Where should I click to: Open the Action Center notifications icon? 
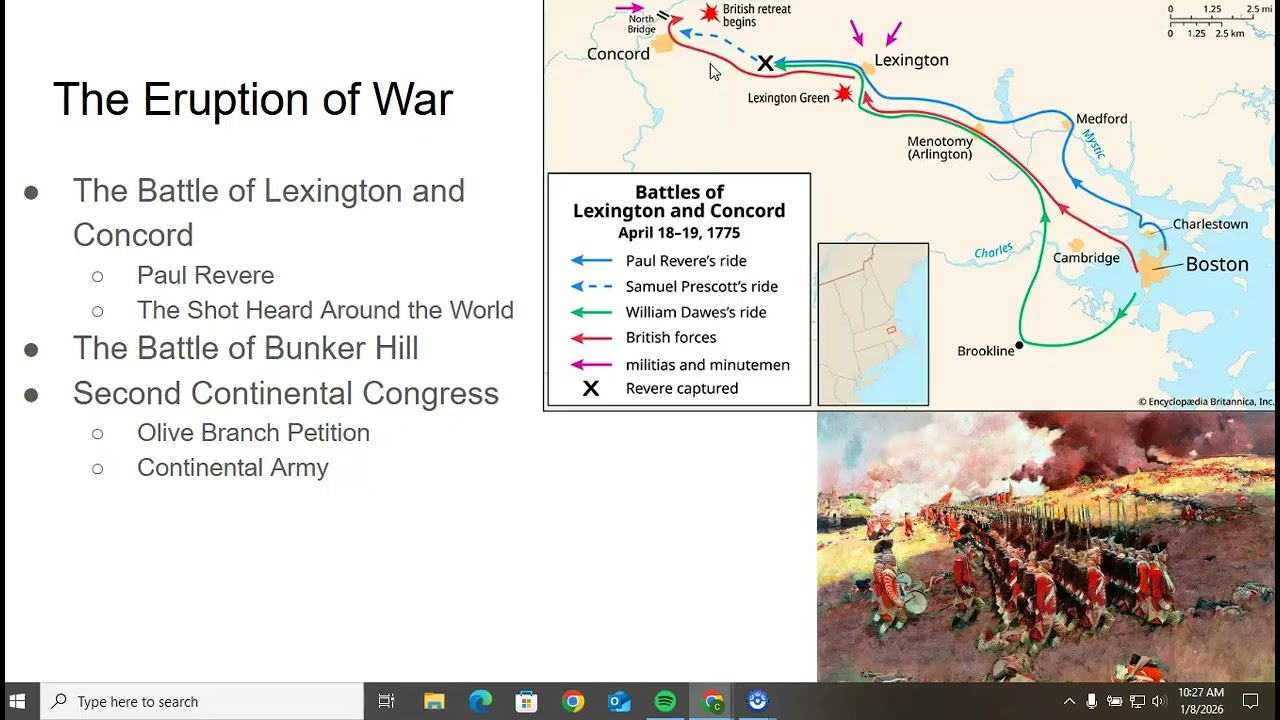1250,701
